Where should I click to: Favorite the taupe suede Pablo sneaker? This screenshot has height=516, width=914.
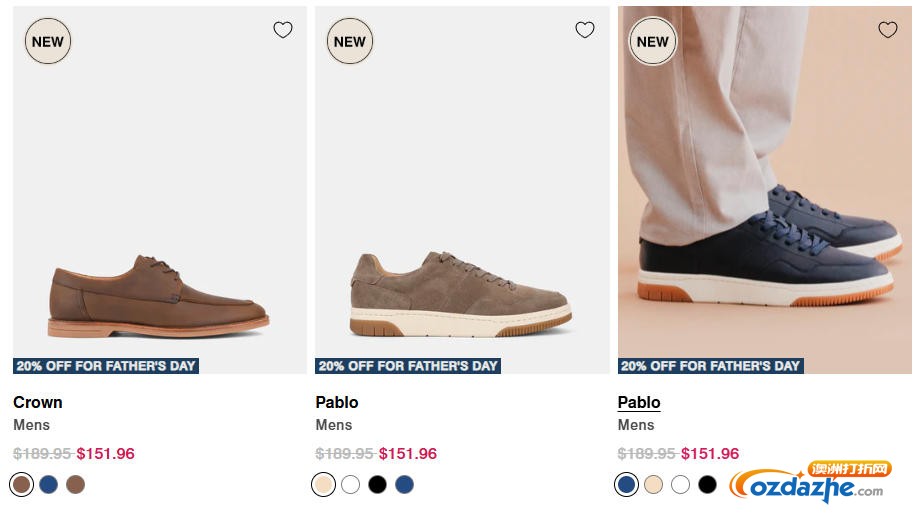coord(585,30)
